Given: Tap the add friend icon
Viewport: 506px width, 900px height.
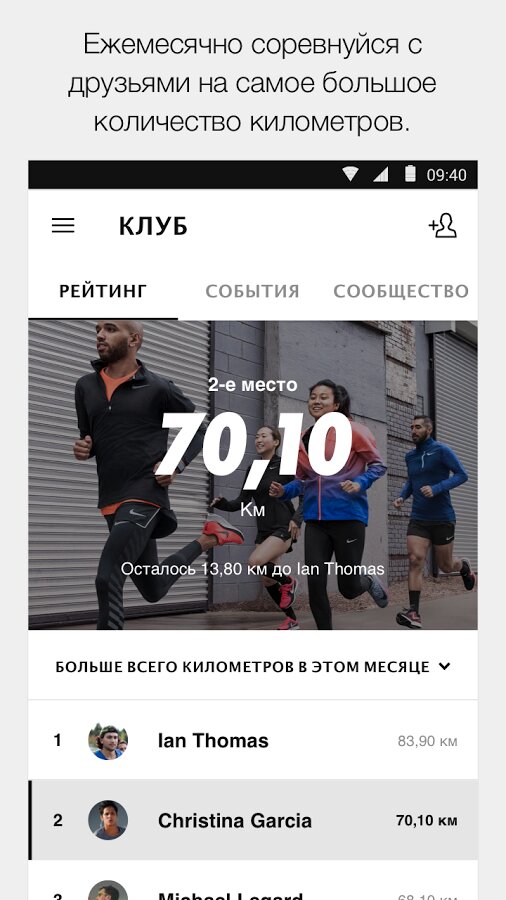Looking at the screenshot, I should [x=442, y=226].
